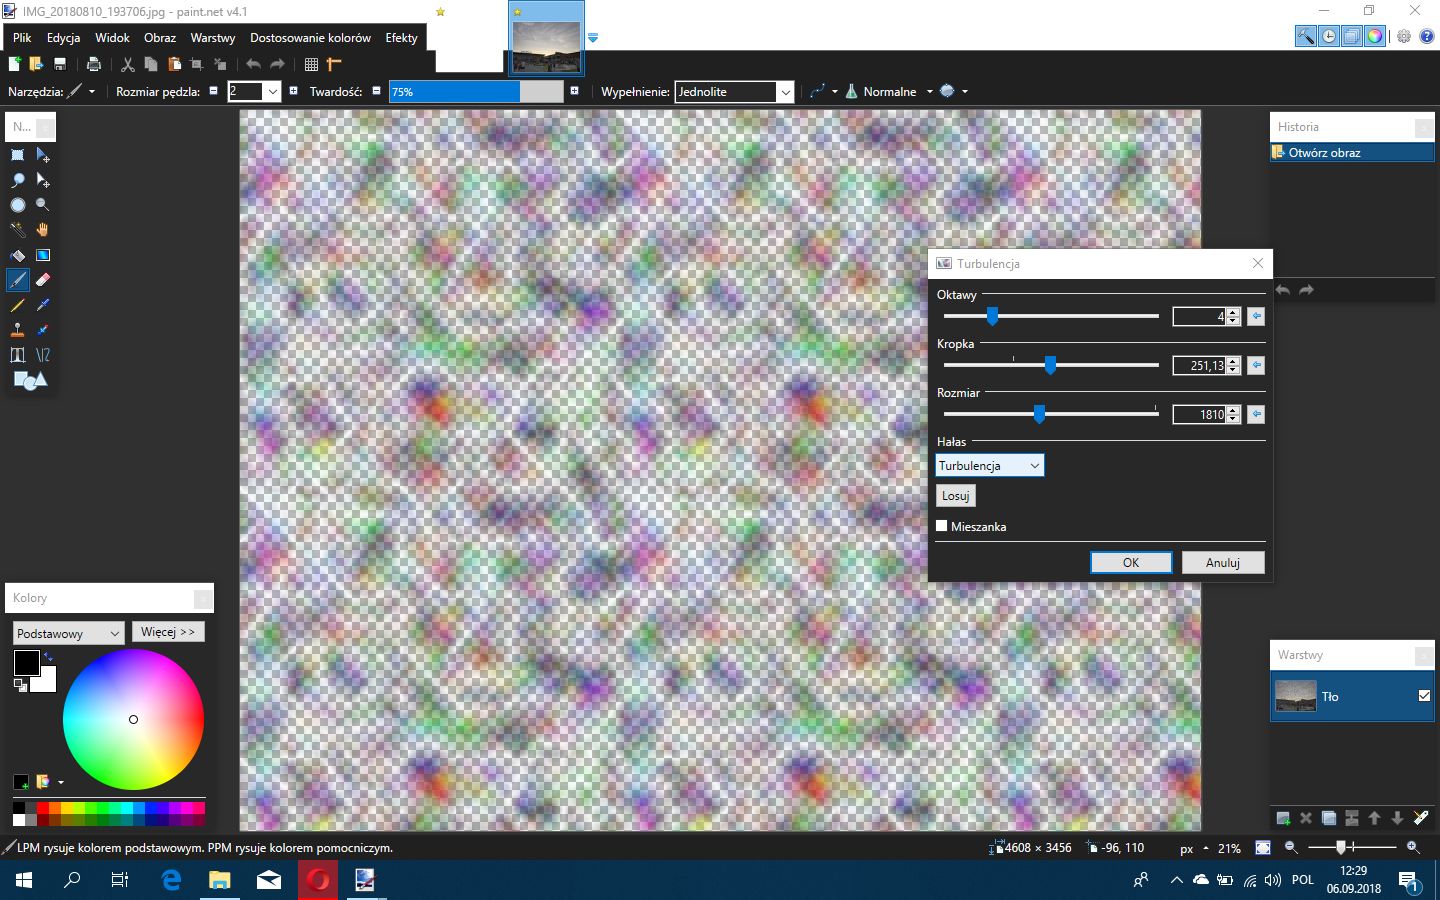Toggle the Tools window button
The height and width of the screenshot is (900, 1440).
[1306, 36]
